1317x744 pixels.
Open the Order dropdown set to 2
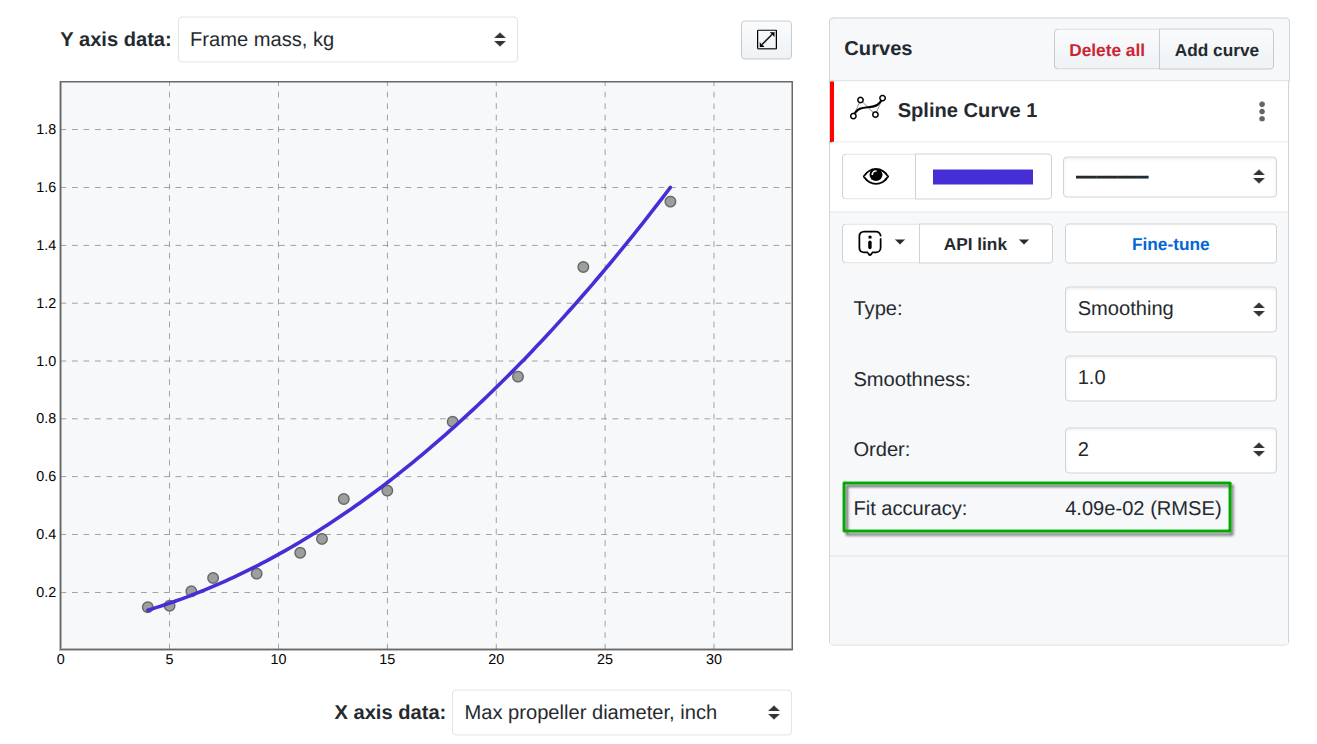(x=1170, y=450)
